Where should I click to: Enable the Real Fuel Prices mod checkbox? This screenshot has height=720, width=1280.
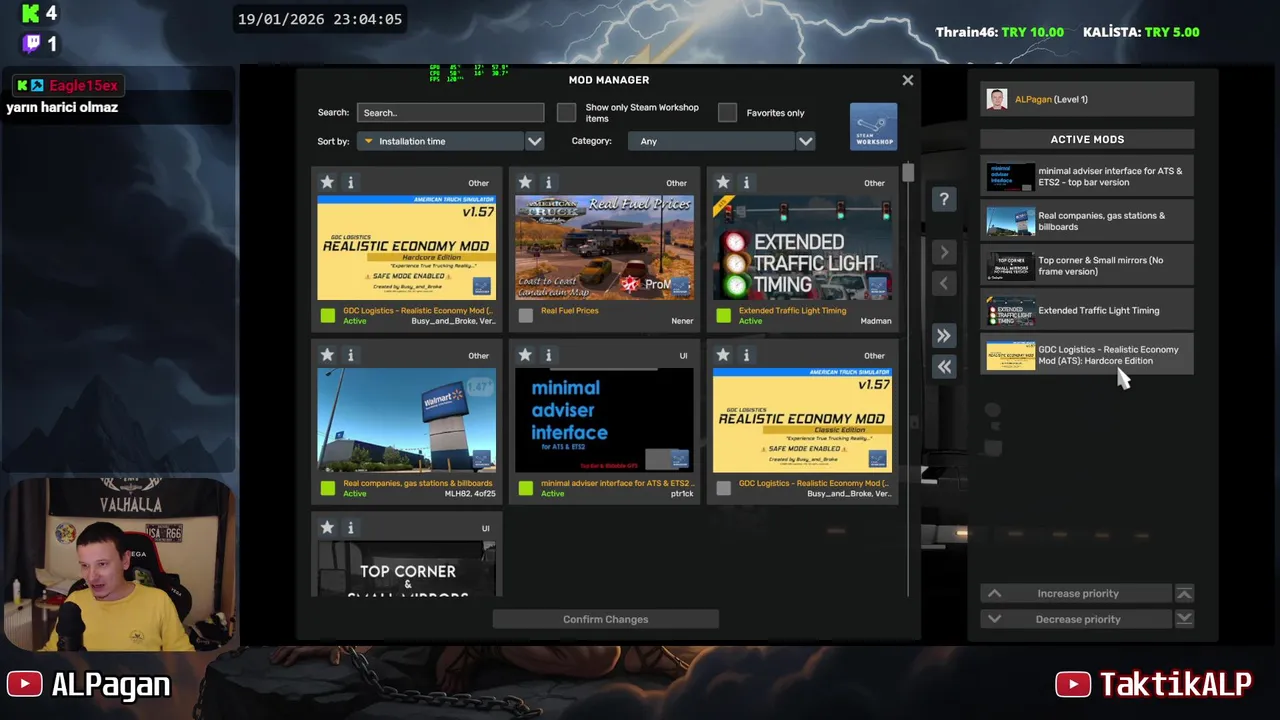tap(526, 316)
